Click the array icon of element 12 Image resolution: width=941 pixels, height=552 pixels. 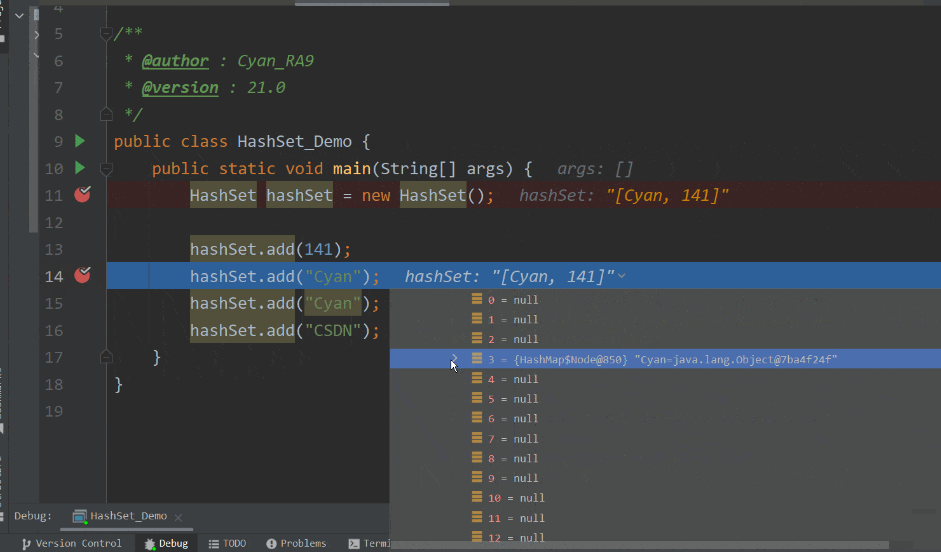point(477,536)
